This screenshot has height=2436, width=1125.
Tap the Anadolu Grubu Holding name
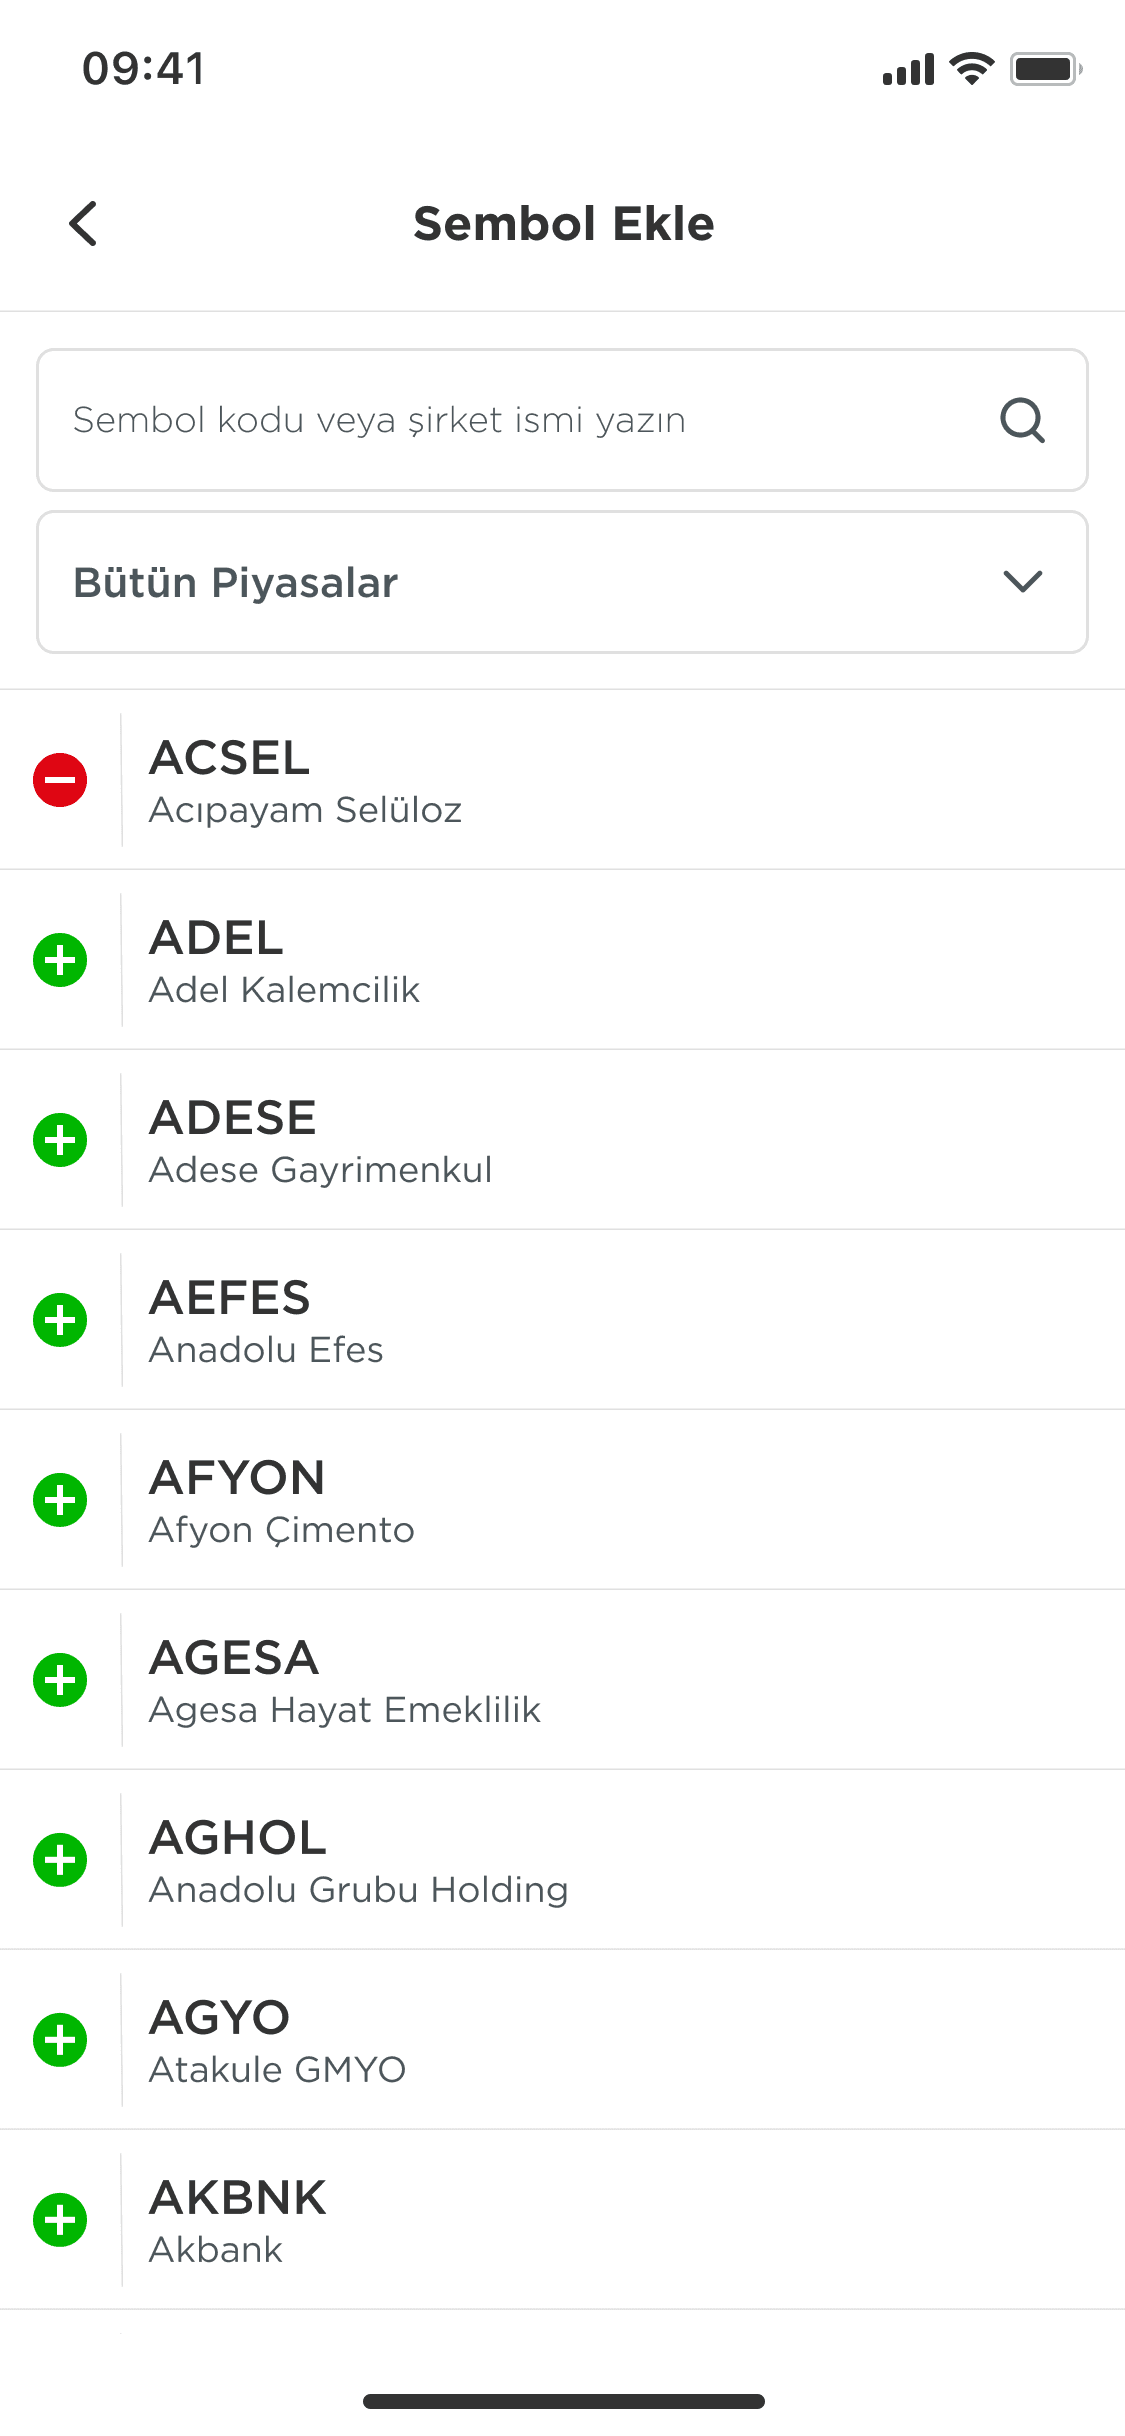(358, 1890)
